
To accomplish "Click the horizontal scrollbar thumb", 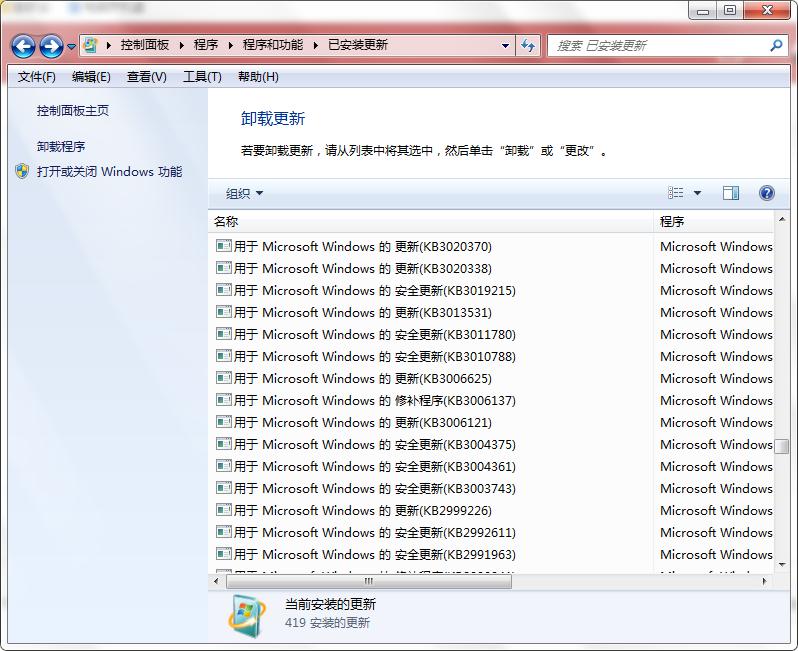I will point(369,581).
